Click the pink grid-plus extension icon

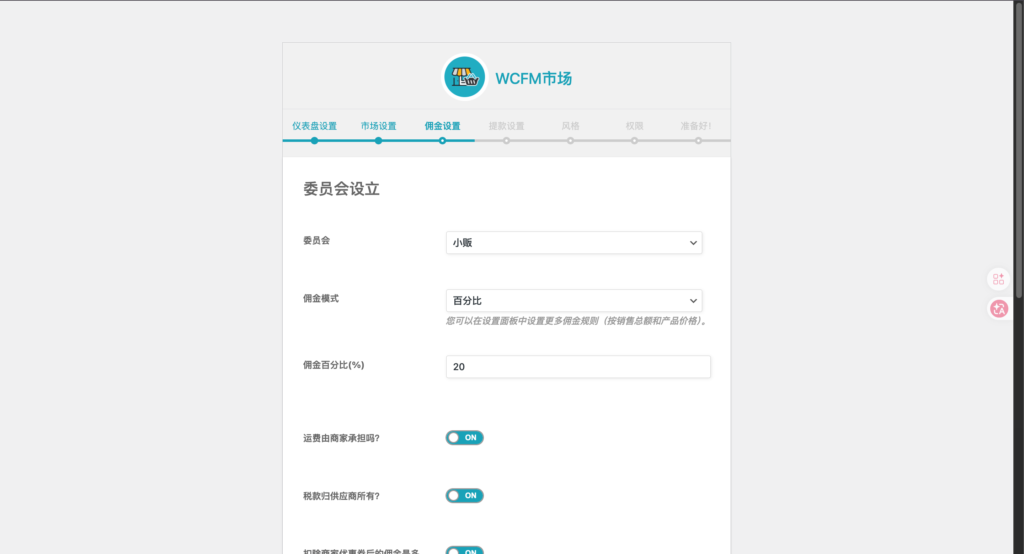[999, 280]
